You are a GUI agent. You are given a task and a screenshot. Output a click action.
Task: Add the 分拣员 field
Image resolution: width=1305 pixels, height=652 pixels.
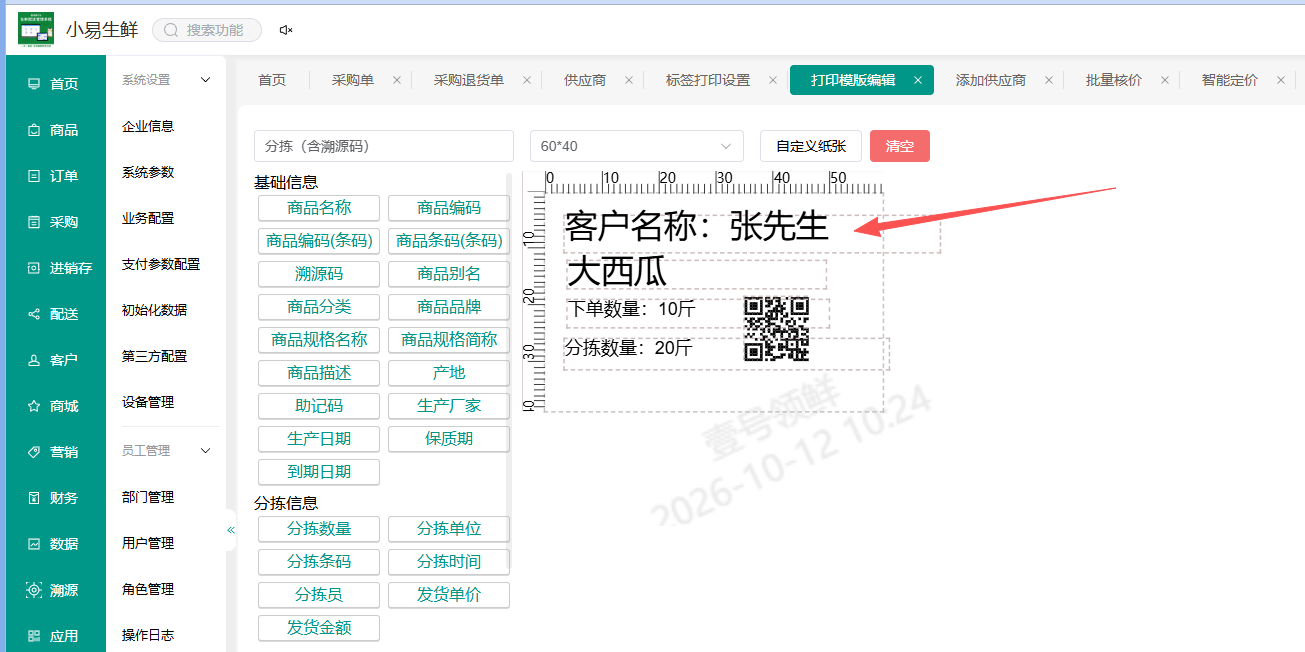click(x=319, y=595)
